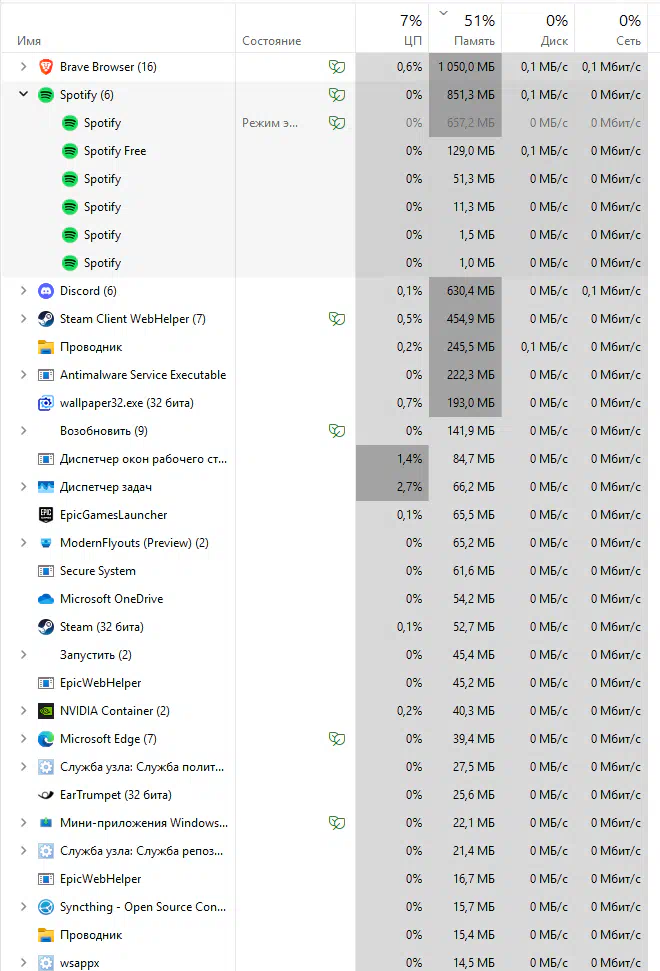Expand the Antimalware Service Executable group
This screenshot has height=971, width=660.
point(24,375)
